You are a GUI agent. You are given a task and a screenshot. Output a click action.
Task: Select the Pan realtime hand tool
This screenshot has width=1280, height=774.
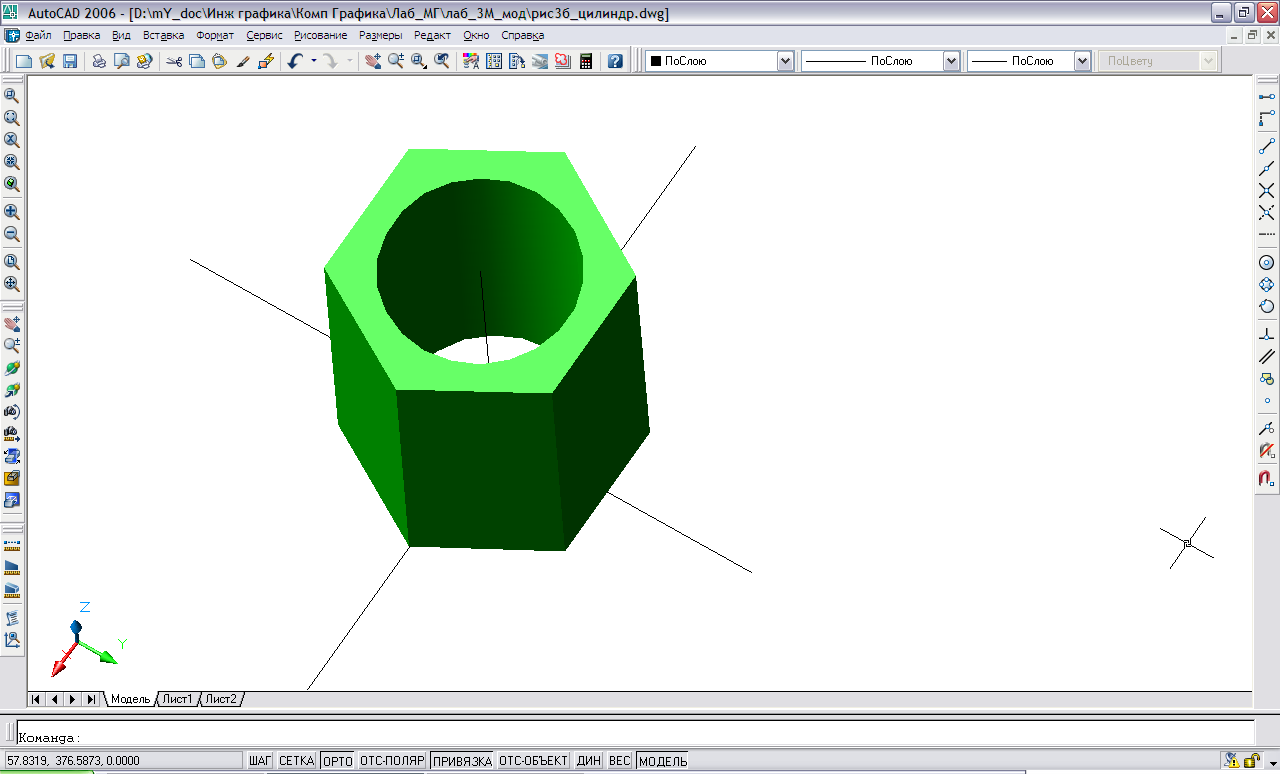[x=373, y=61]
